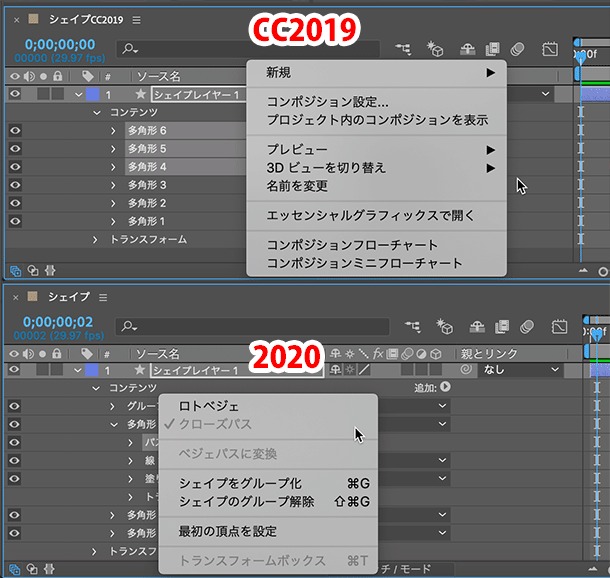Choose シェイプのグループ解除 in 2020 menu
This screenshot has height=578, width=610.
[268, 502]
